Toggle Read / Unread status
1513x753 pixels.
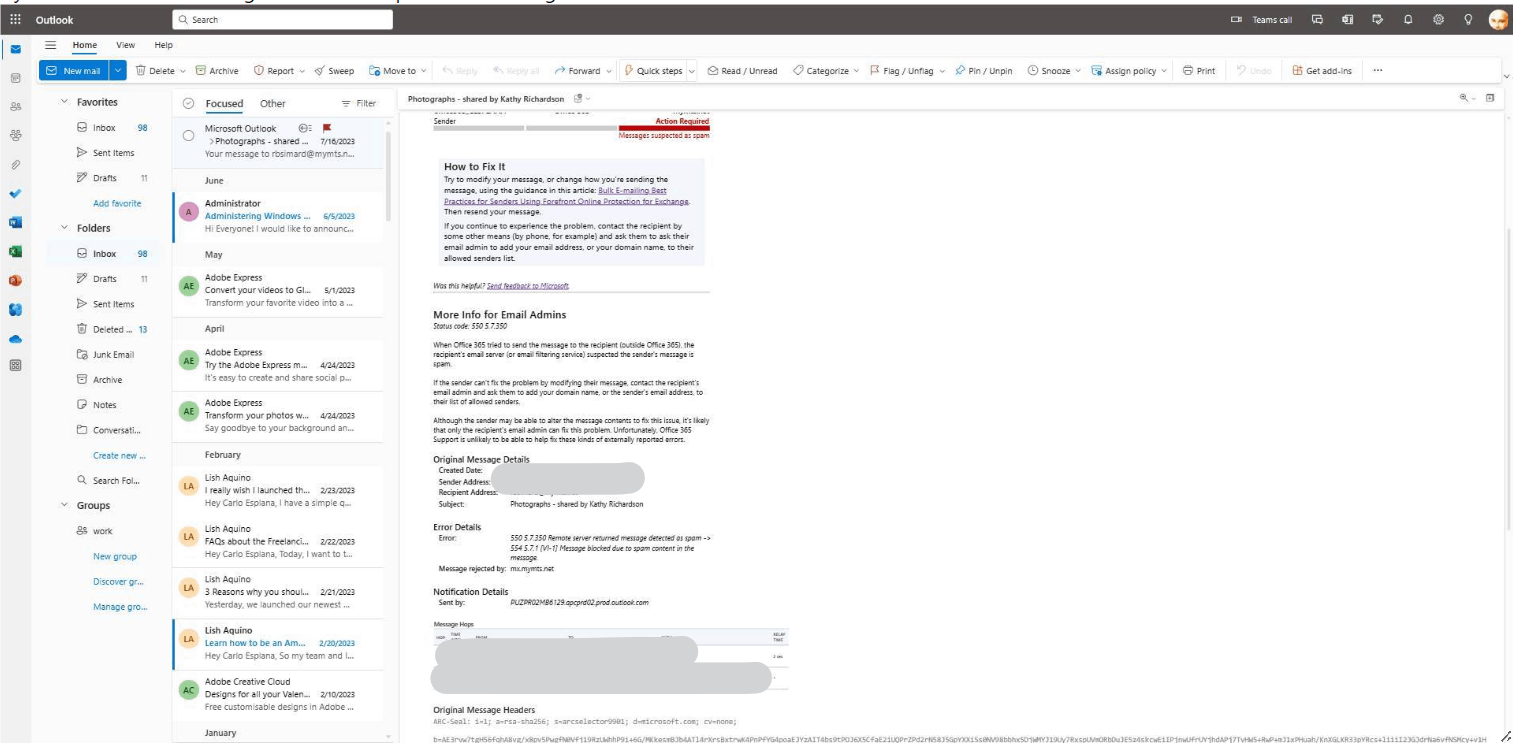tap(742, 71)
